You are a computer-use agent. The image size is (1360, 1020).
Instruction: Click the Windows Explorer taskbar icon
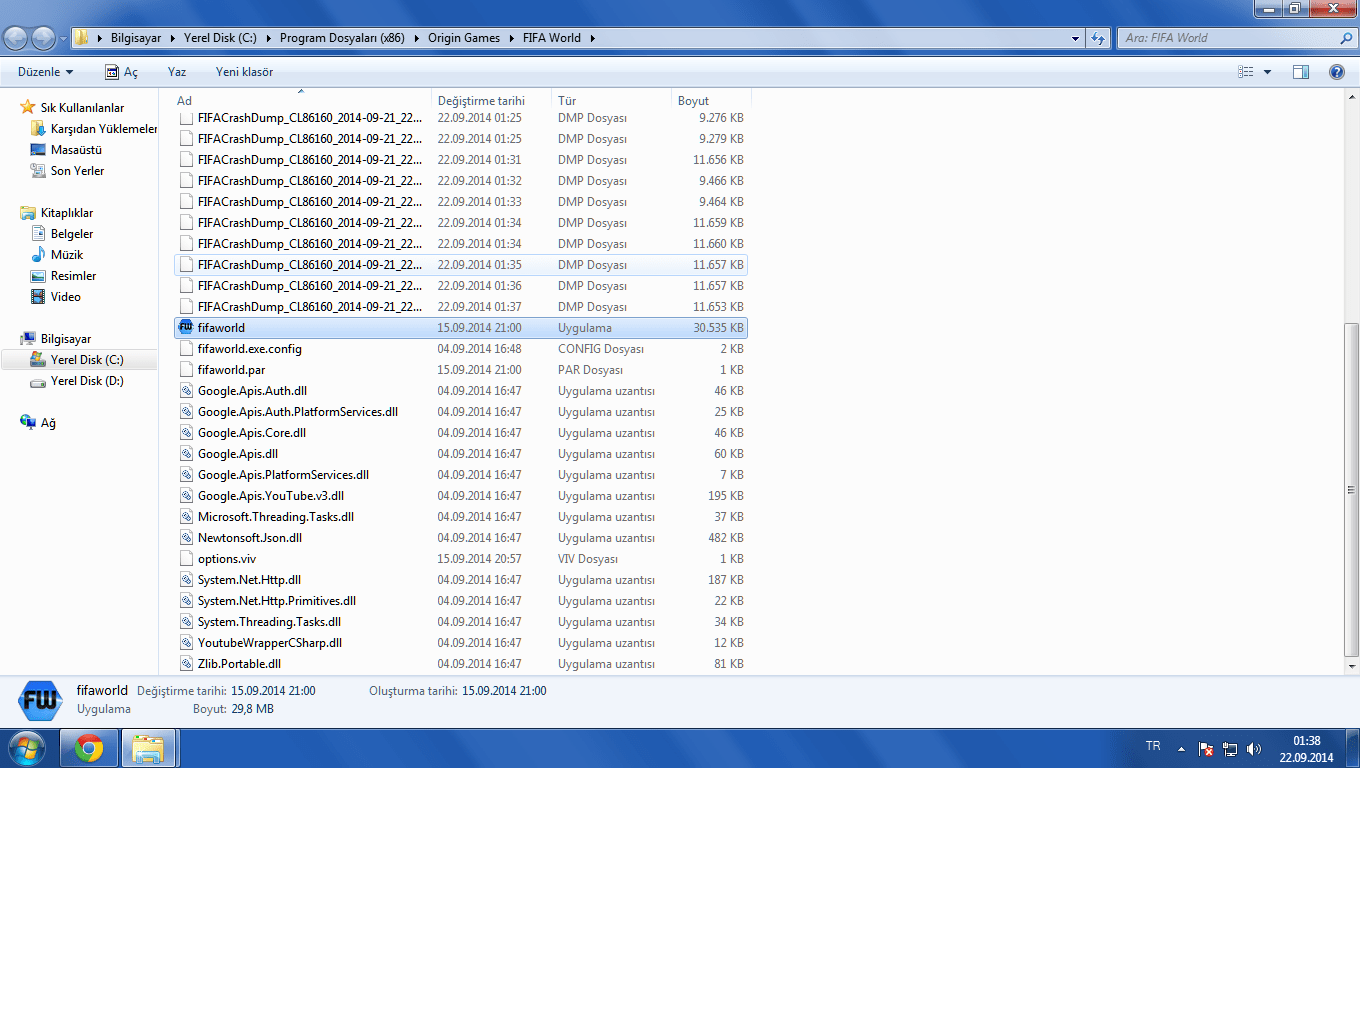tap(148, 748)
